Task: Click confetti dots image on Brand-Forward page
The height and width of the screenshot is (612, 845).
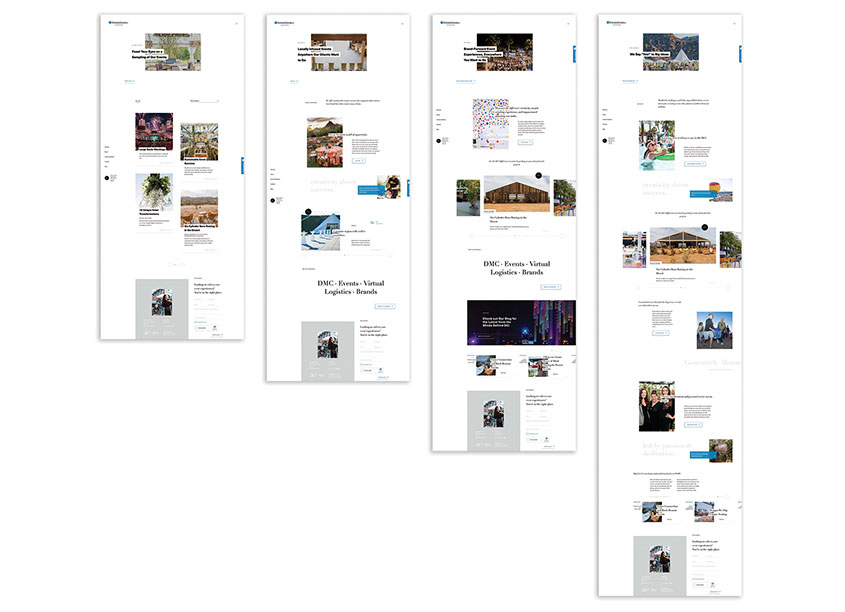Action: click(490, 124)
